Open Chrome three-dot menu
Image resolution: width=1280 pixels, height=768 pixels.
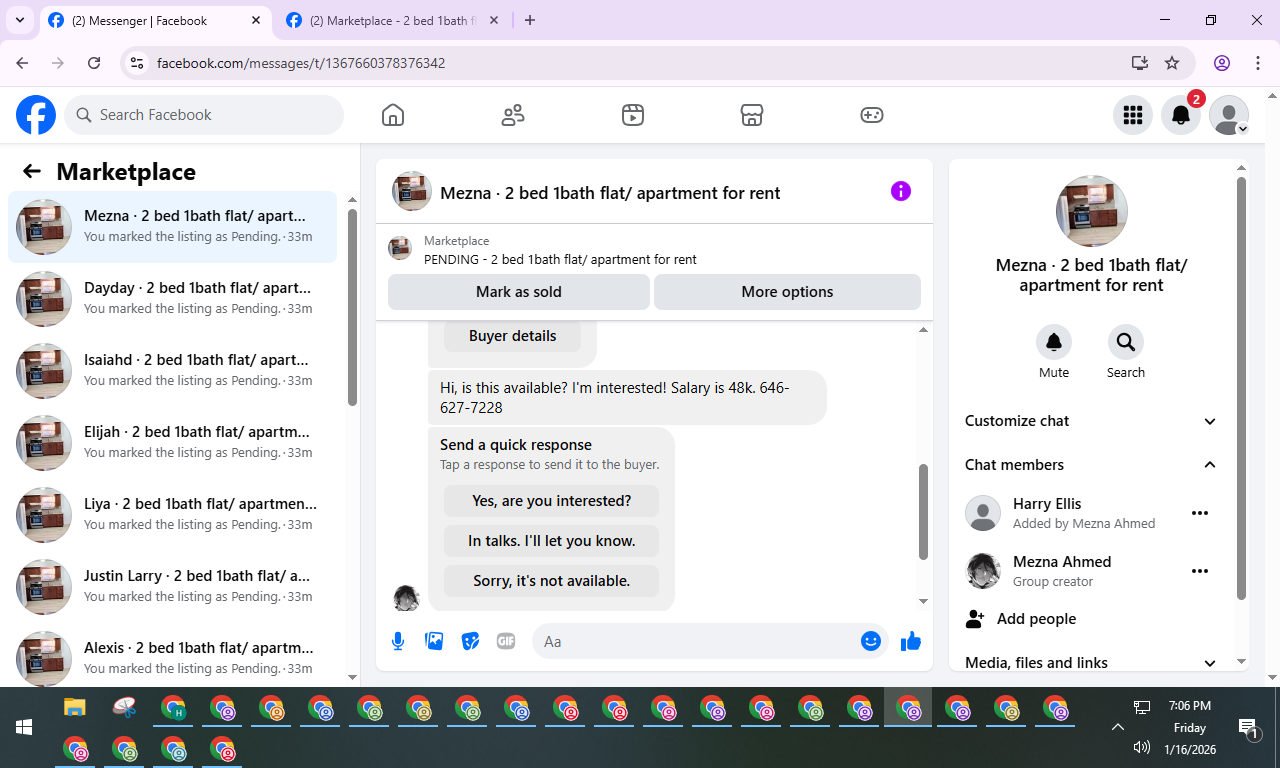[1258, 63]
